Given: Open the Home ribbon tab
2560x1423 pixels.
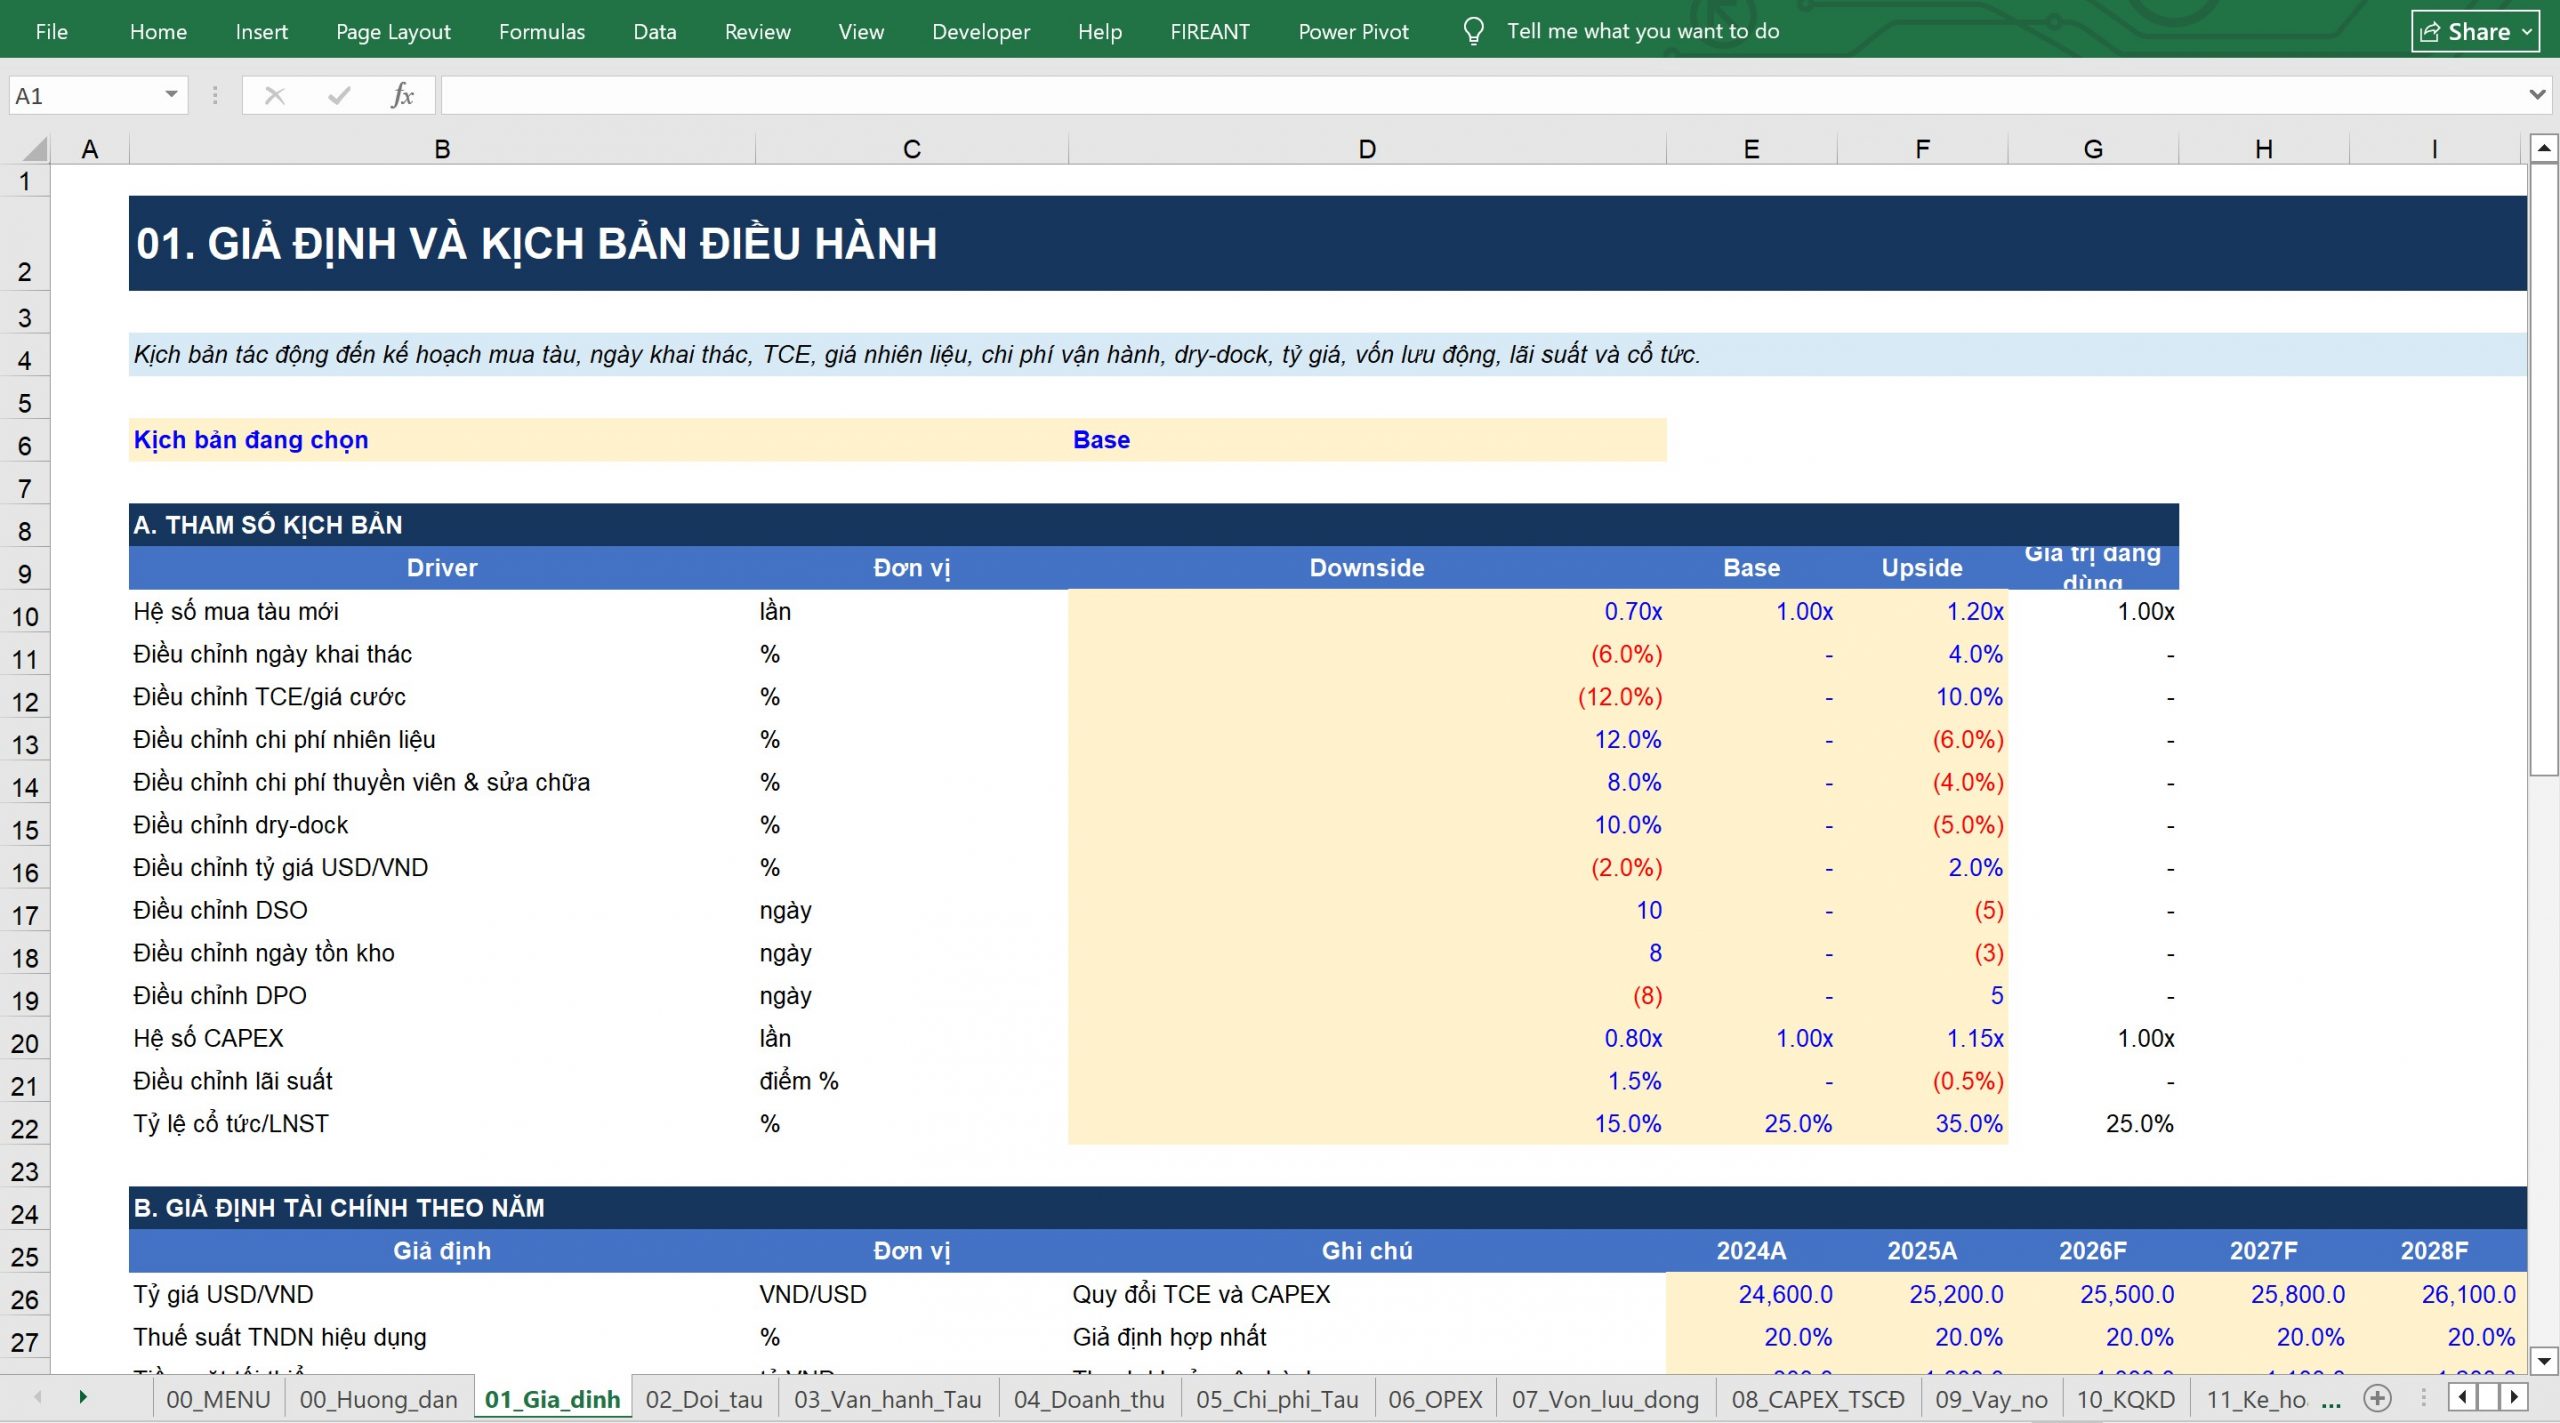Looking at the screenshot, I should click(x=158, y=31).
